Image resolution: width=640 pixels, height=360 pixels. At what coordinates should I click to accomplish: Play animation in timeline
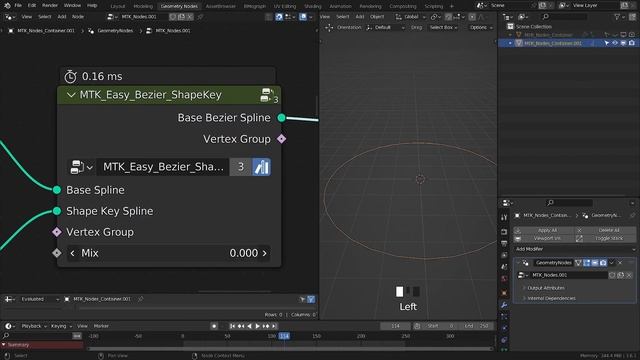coord(258,326)
